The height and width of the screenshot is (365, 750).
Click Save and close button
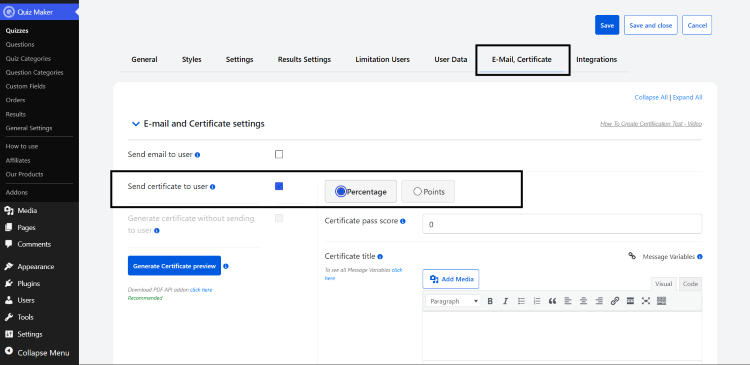pos(651,25)
